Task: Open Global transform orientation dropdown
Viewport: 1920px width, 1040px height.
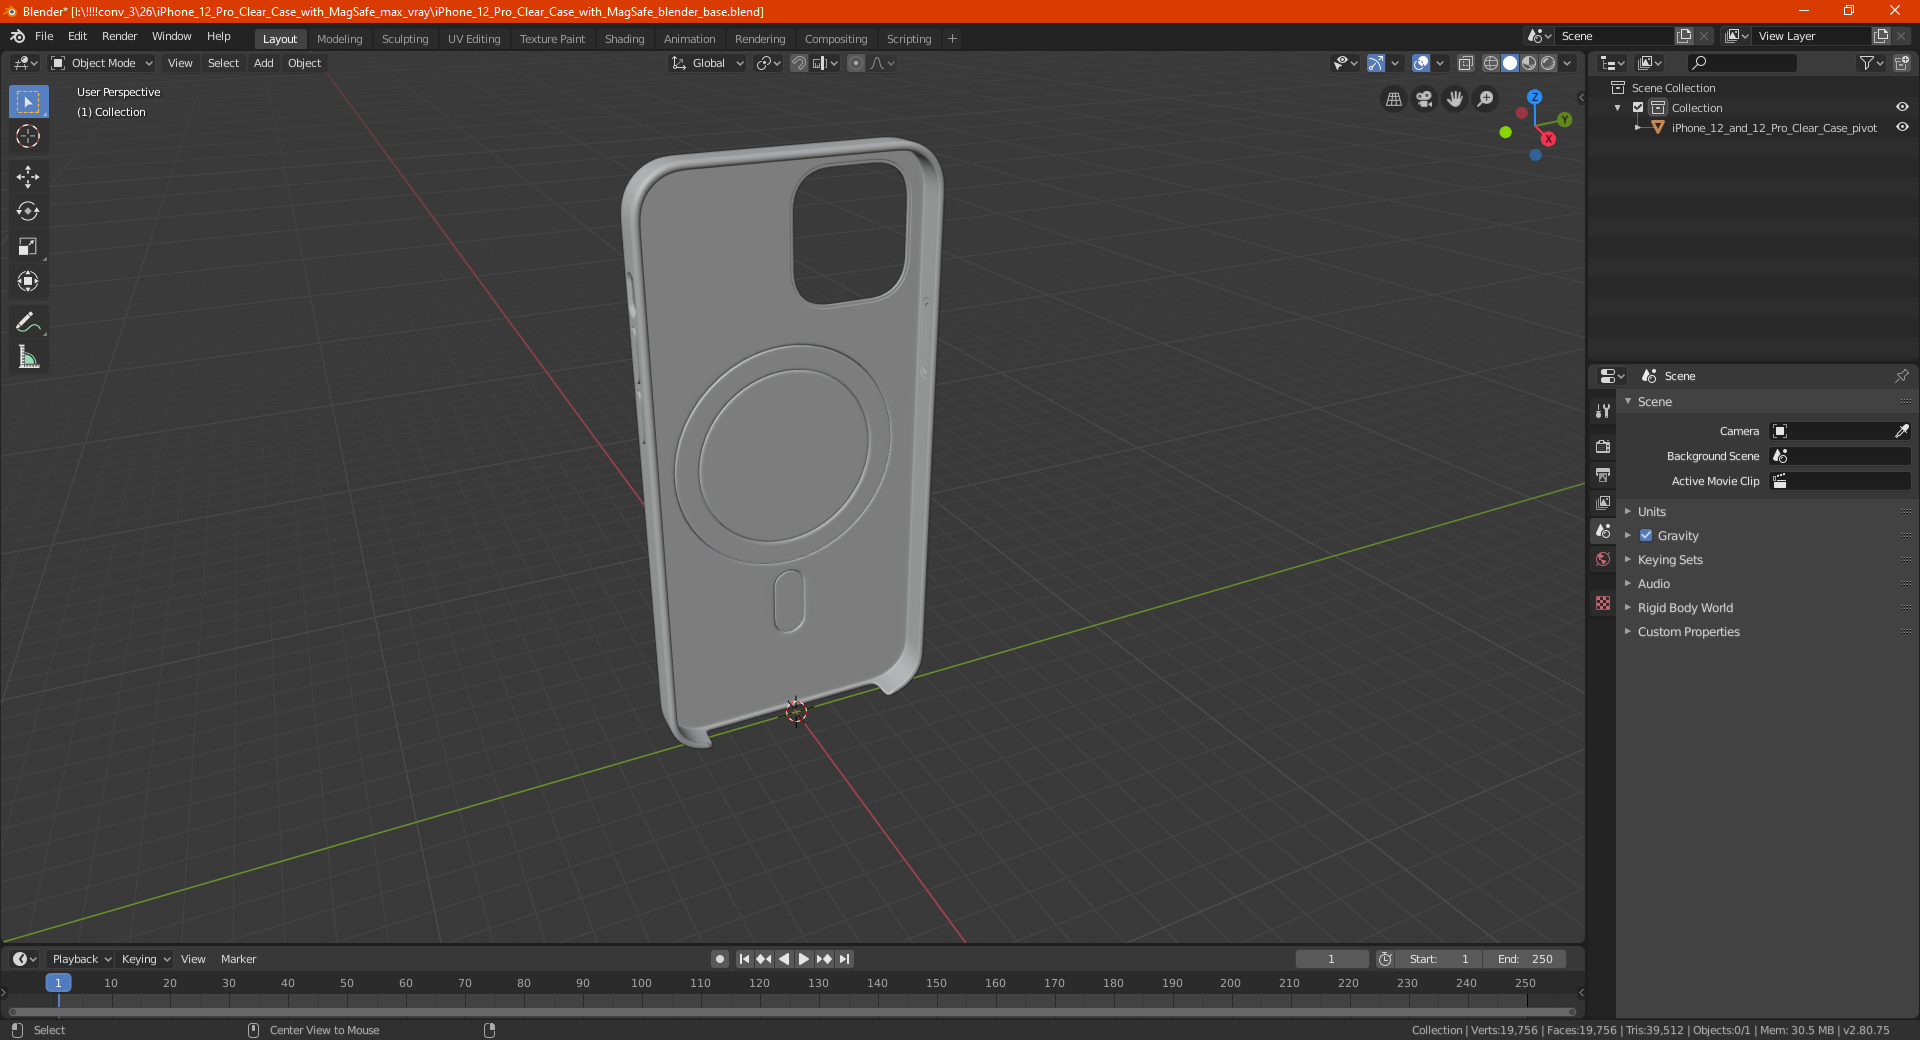Action: click(x=708, y=63)
